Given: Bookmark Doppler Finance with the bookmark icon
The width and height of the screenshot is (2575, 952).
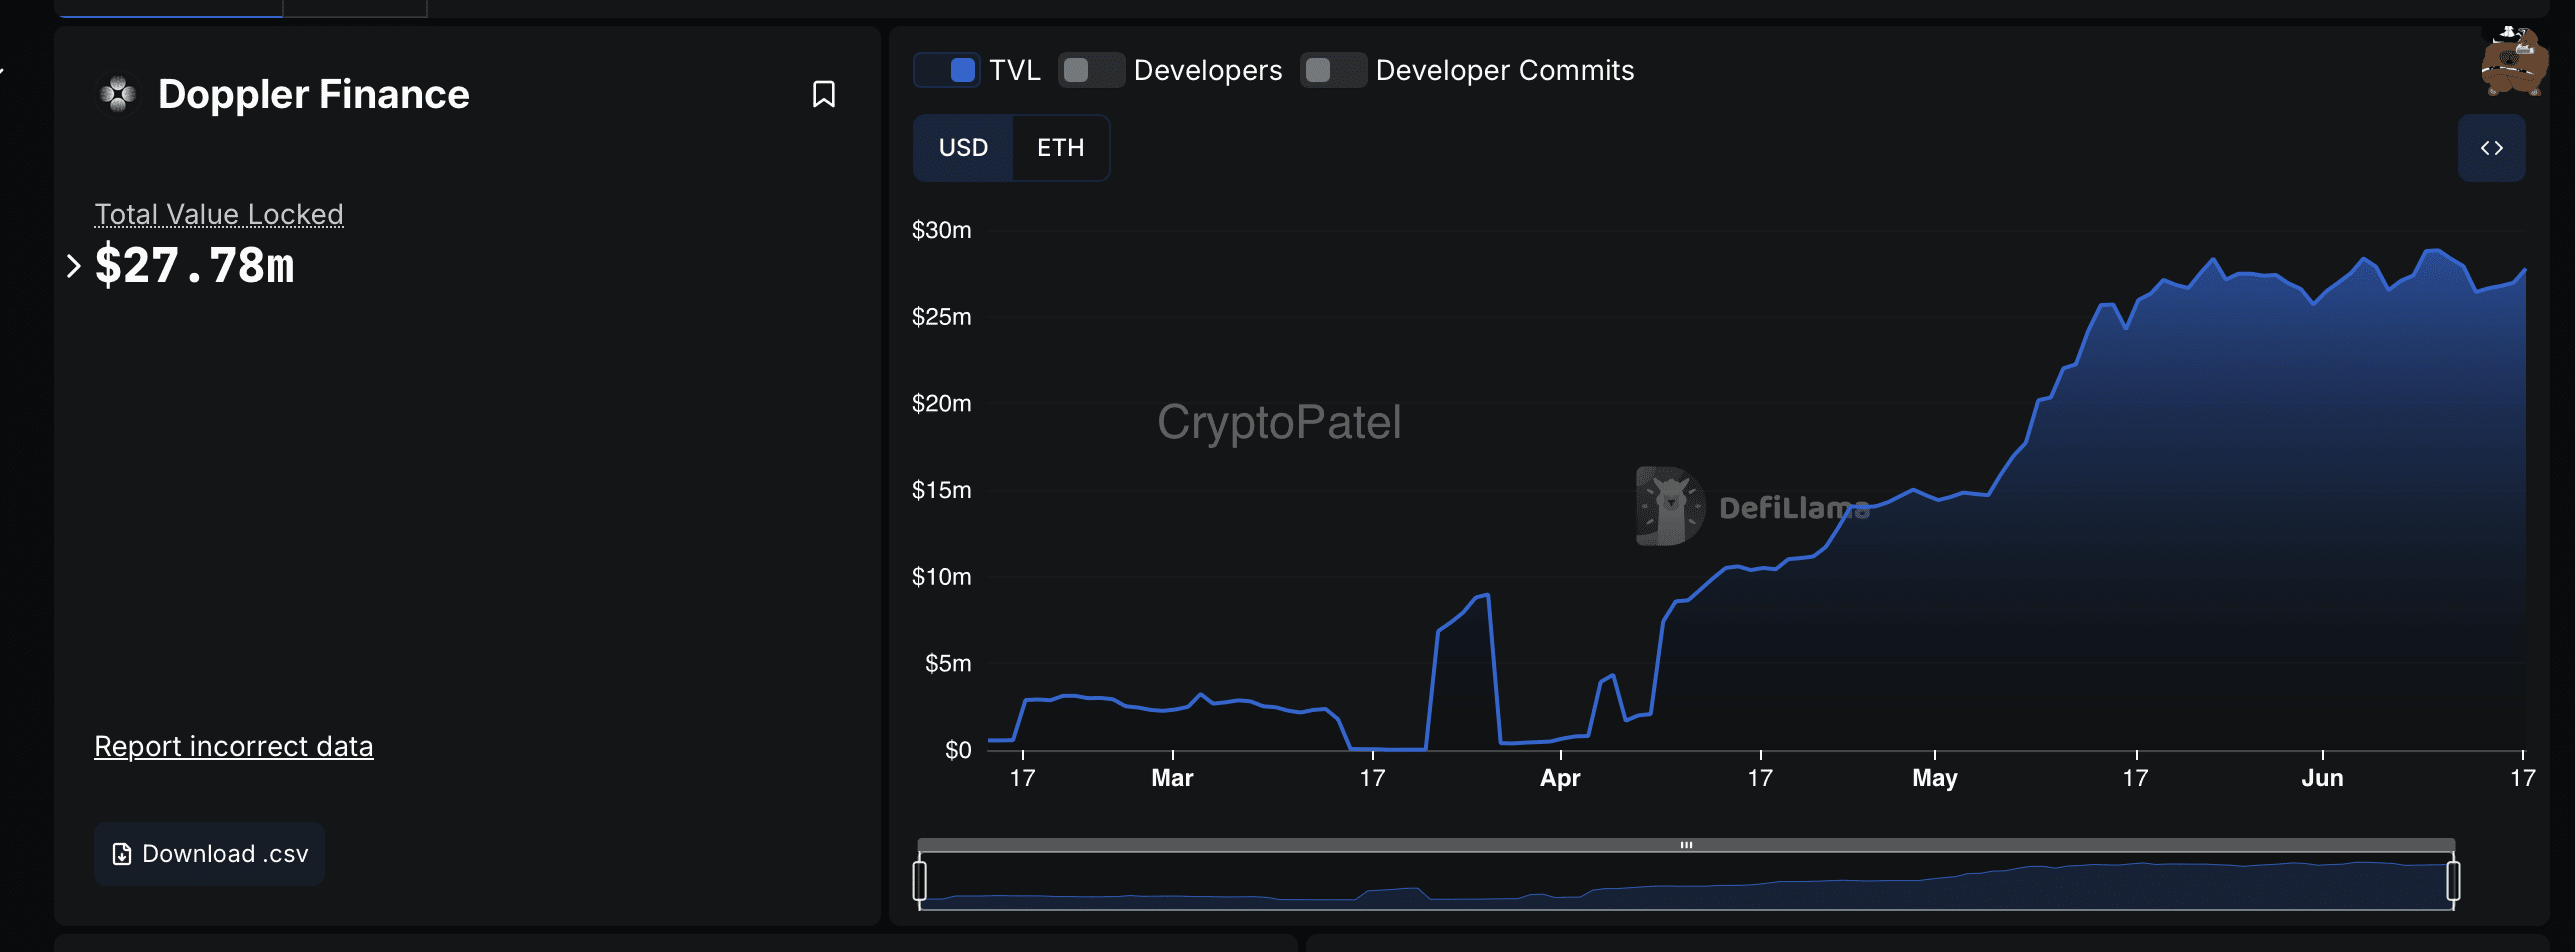Looking at the screenshot, I should 823,94.
